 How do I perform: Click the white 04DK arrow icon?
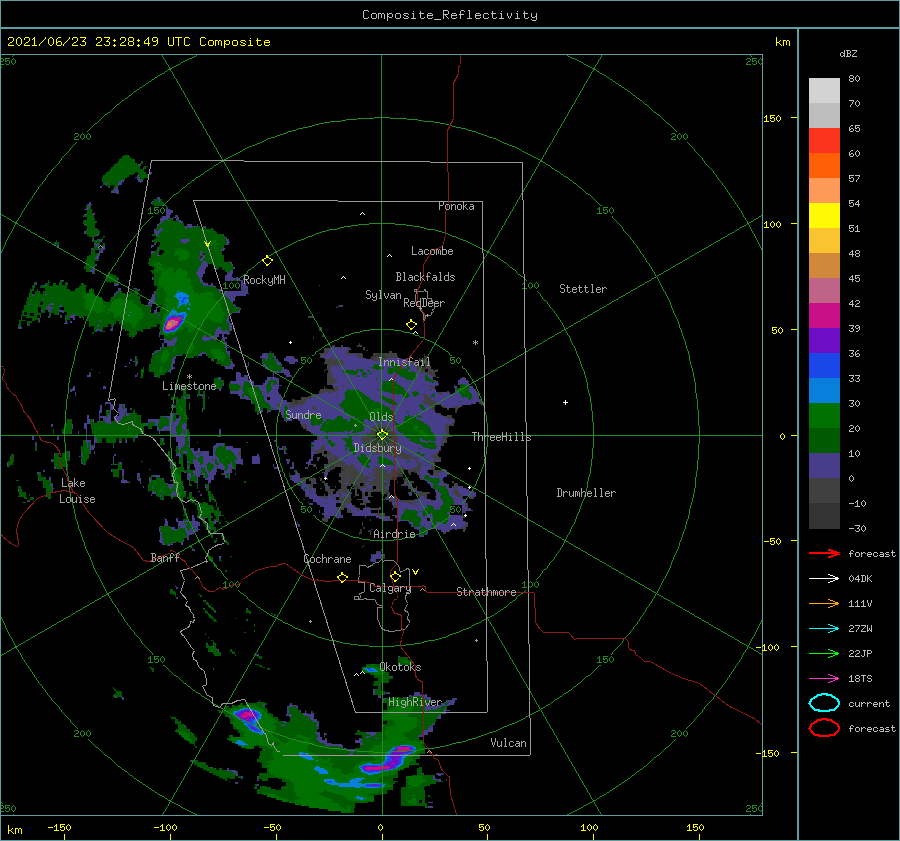click(824, 578)
